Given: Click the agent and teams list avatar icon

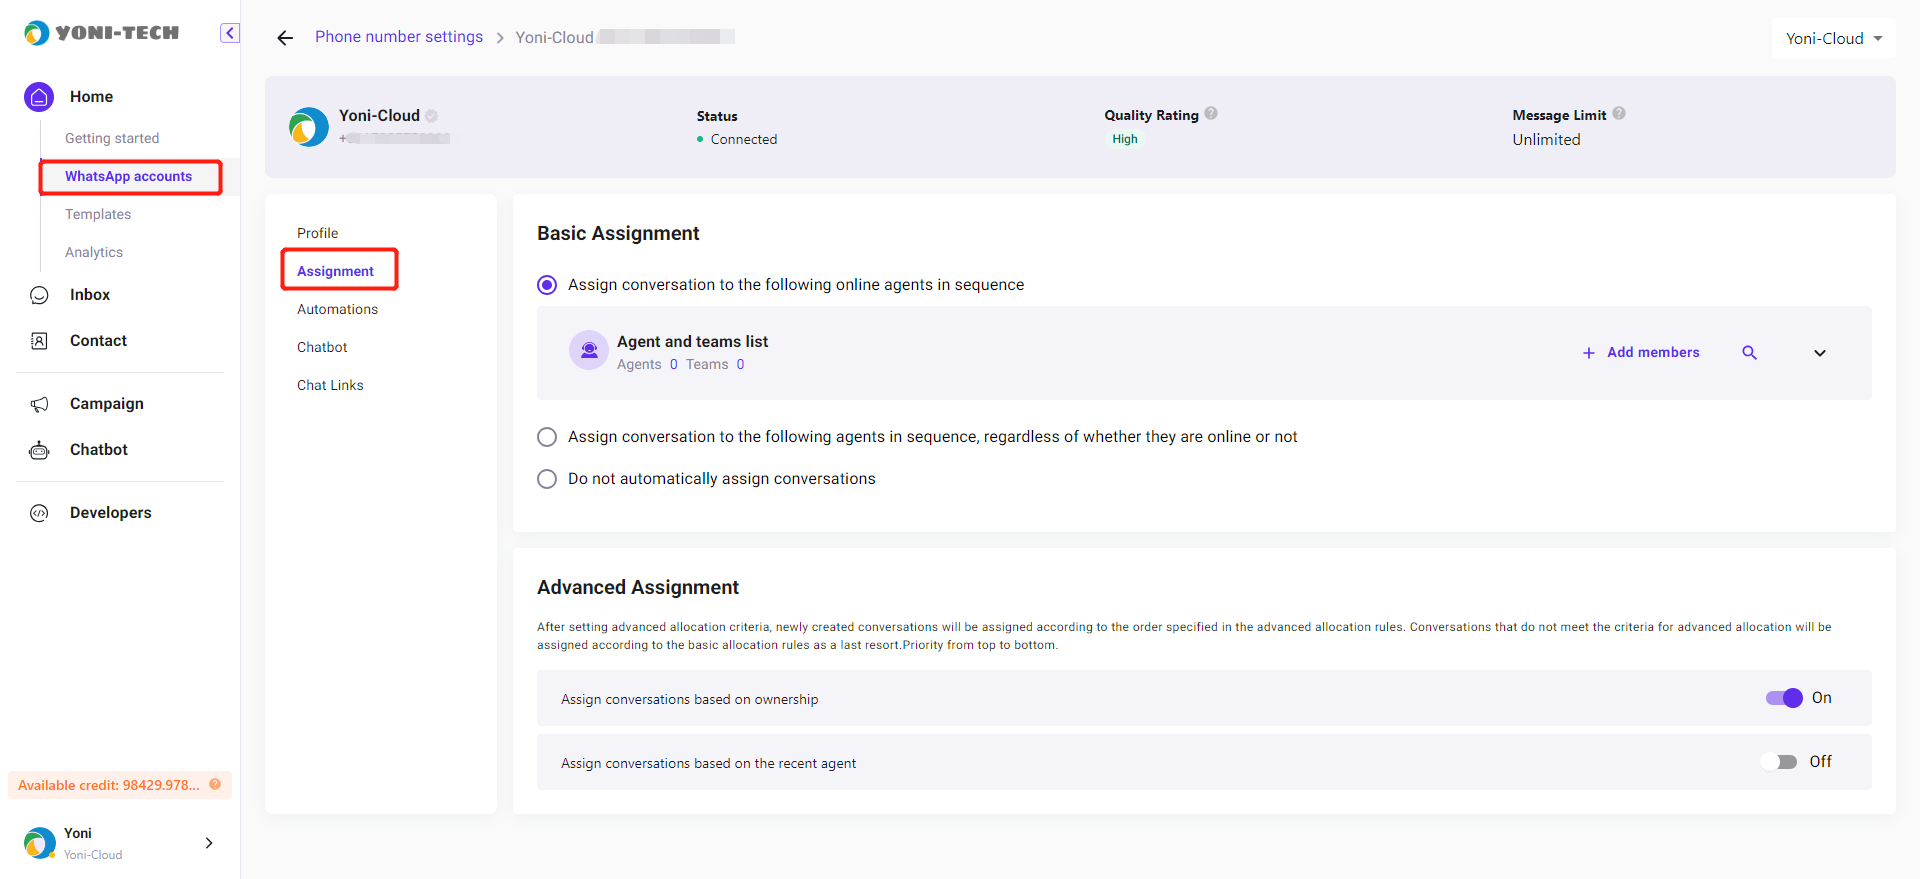Looking at the screenshot, I should coord(589,350).
